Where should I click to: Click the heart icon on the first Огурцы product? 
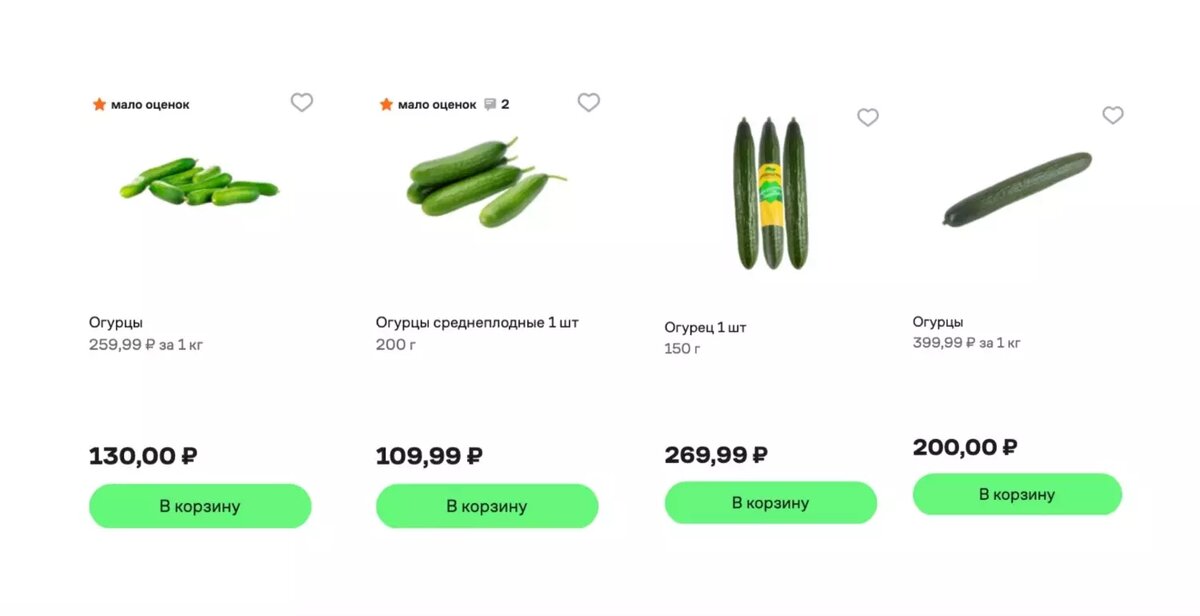click(x=301, y=102)
